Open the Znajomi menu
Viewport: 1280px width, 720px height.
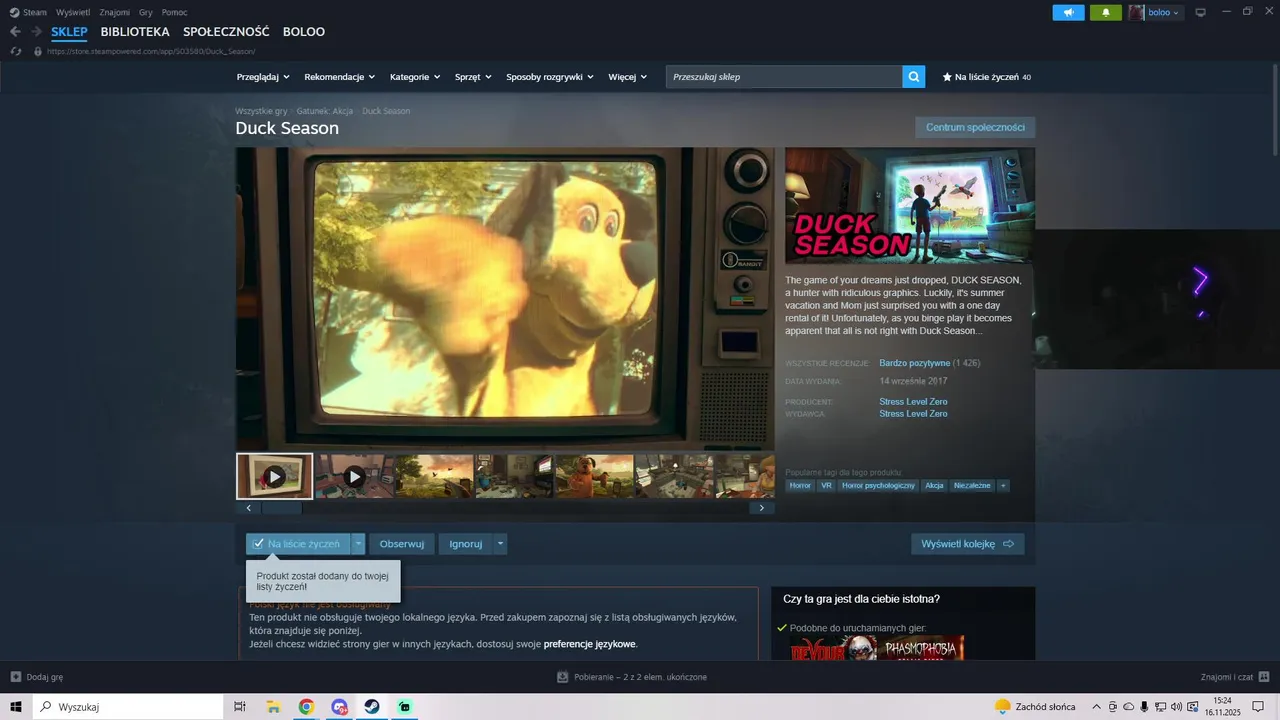(114, 12)
